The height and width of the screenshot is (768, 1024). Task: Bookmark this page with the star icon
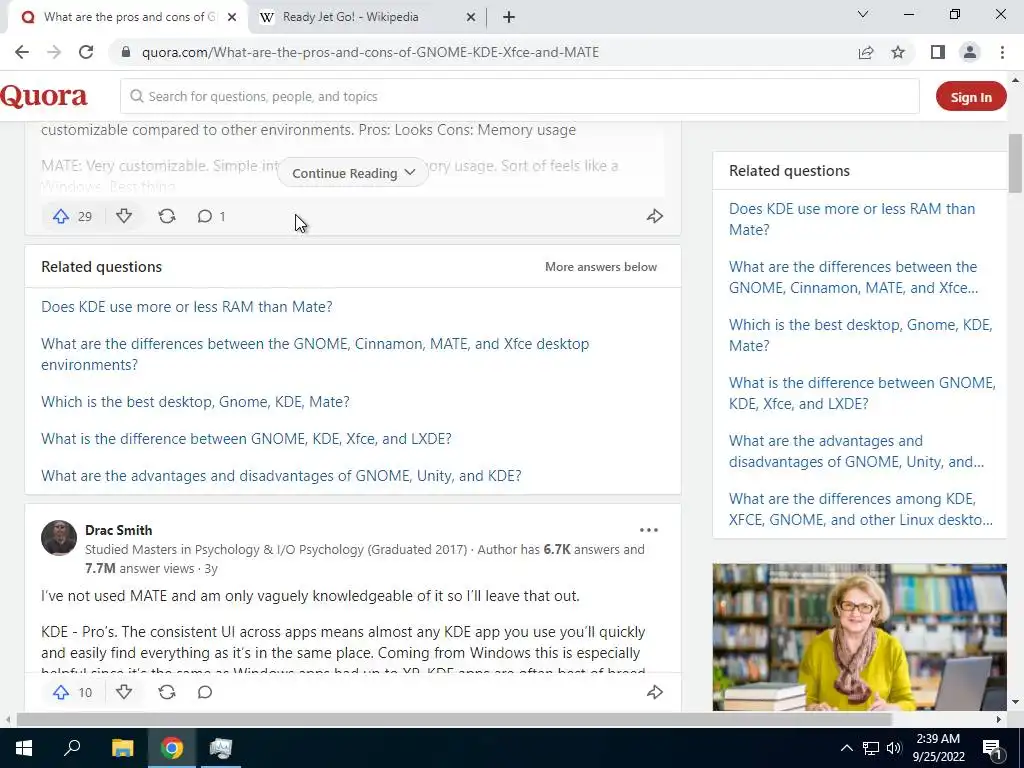898,52
